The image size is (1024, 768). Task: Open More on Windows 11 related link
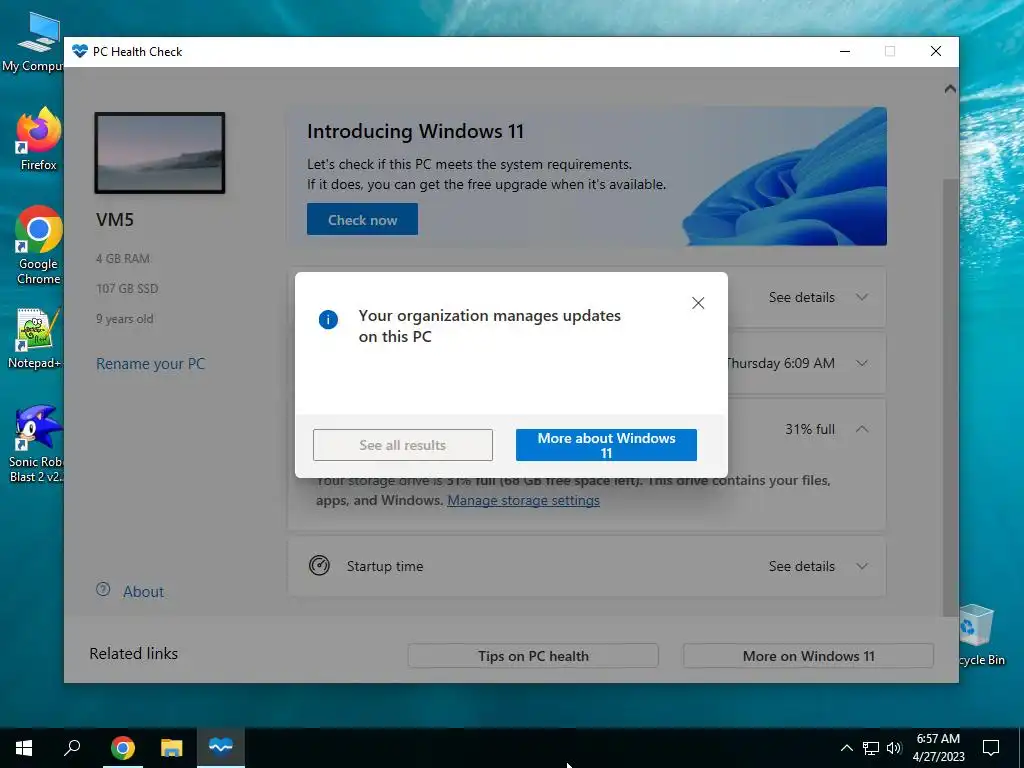coord(808,656)
